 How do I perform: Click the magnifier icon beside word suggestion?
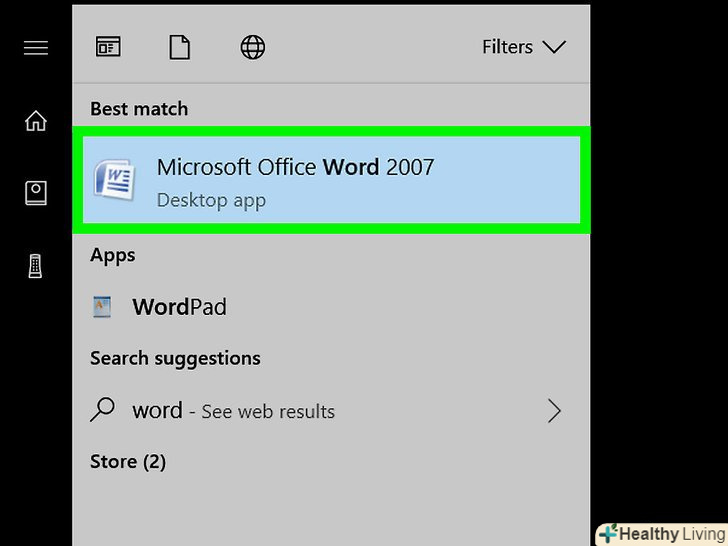coord(102,409)
